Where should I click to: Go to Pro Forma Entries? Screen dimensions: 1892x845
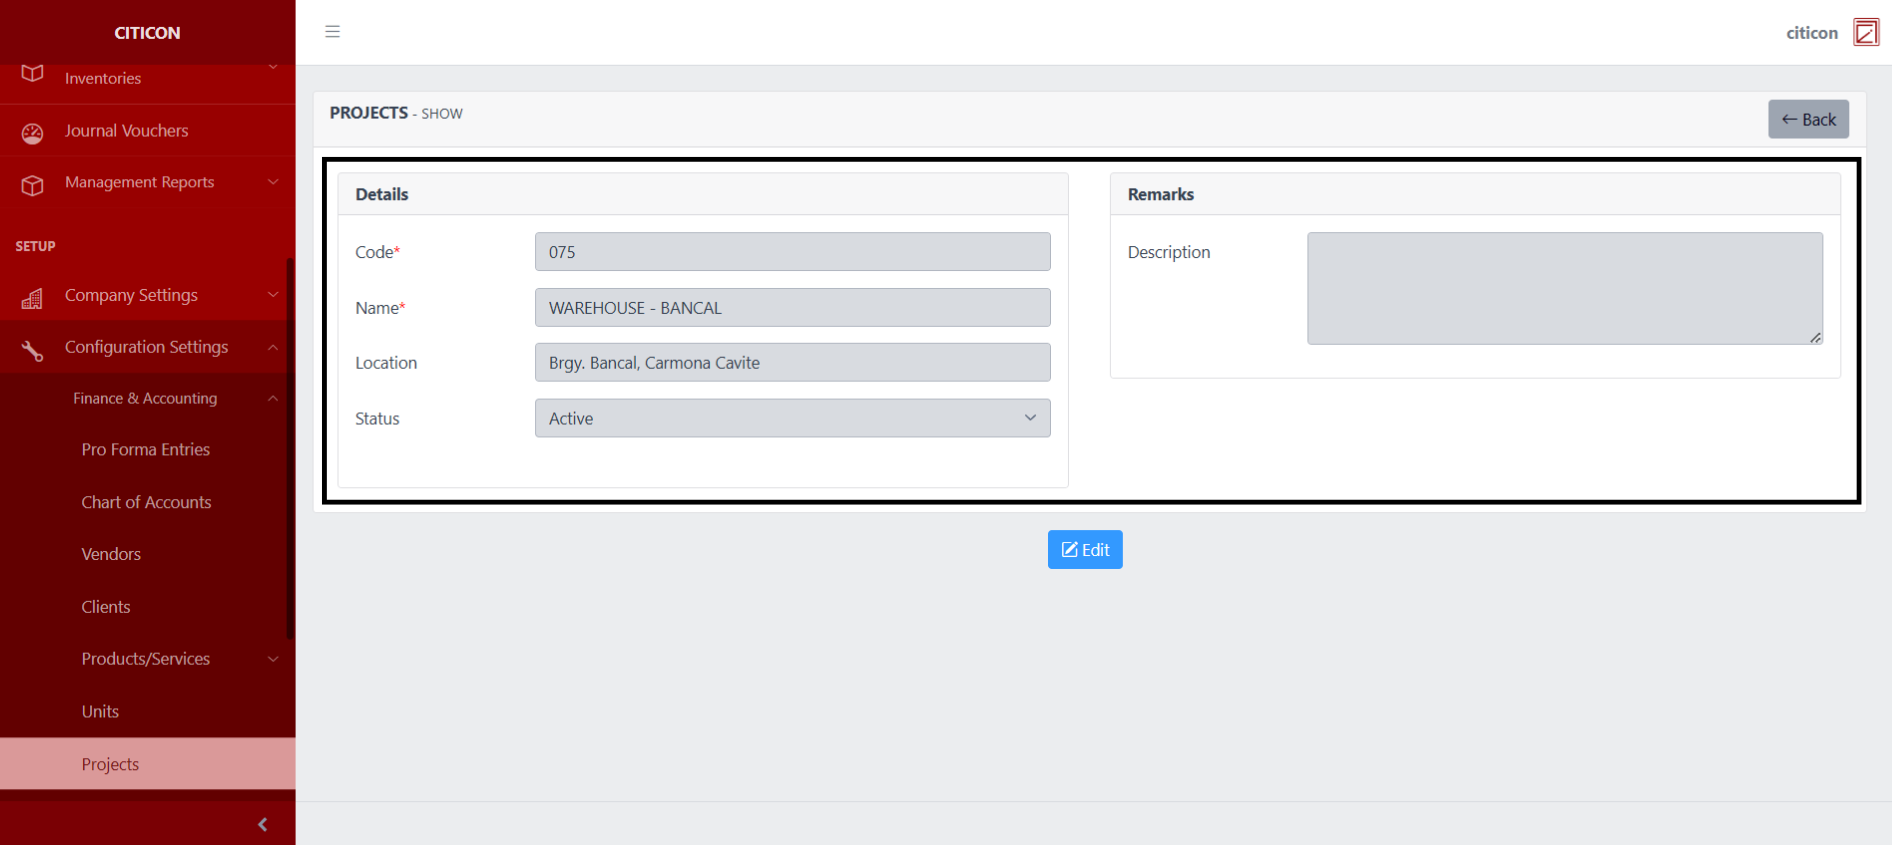(x=146, y=450)
